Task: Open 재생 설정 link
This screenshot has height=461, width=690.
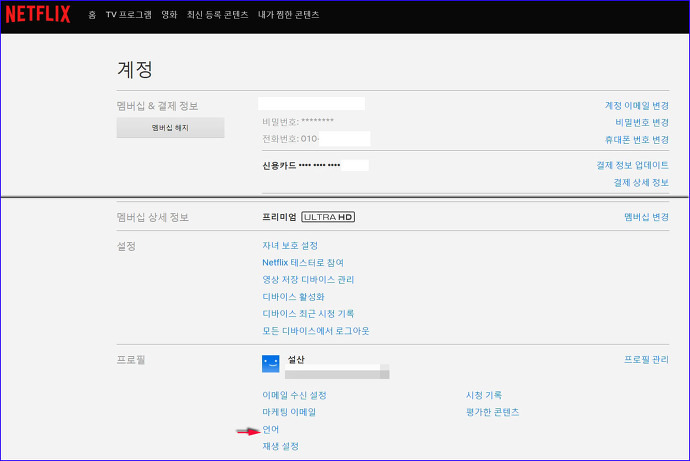Action: click(x=280, y=446)
